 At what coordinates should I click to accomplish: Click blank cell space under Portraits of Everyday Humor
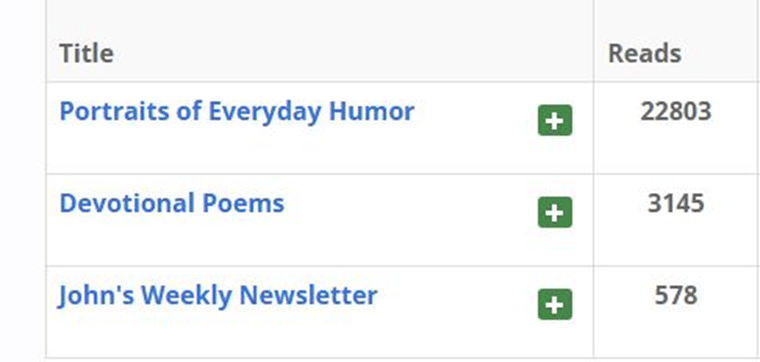[x=291, y=151]
